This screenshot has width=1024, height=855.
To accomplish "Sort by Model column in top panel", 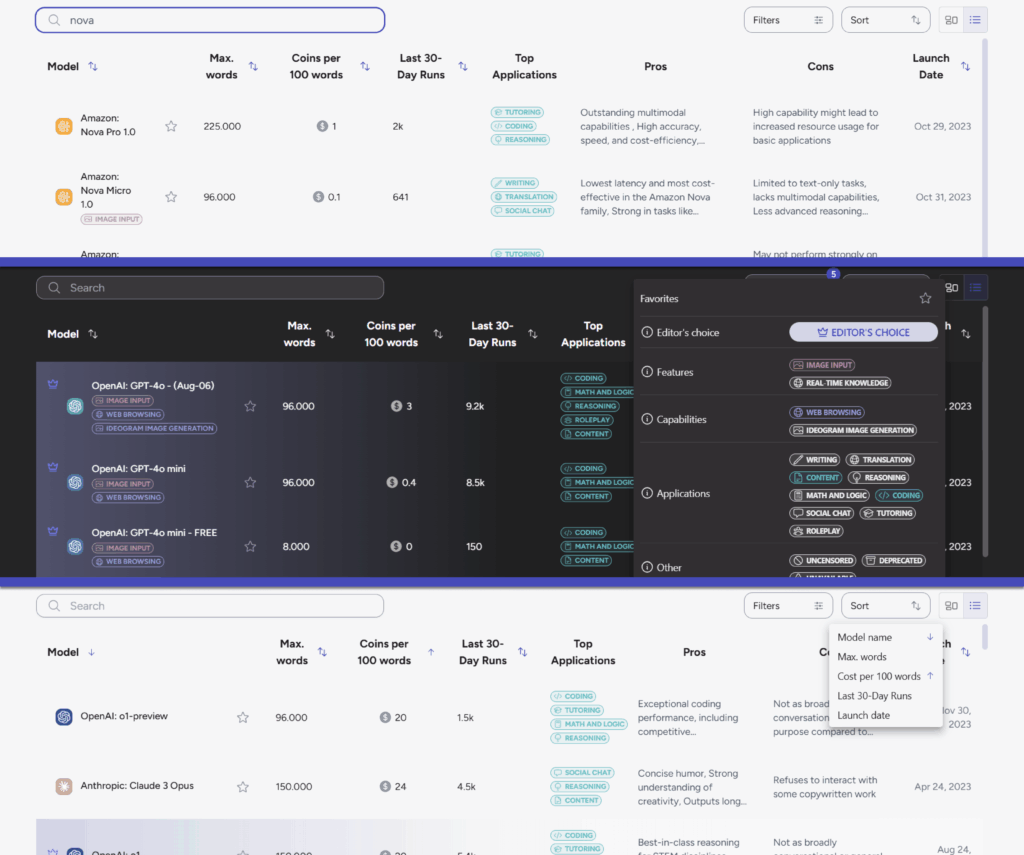I will coord(93,66).
